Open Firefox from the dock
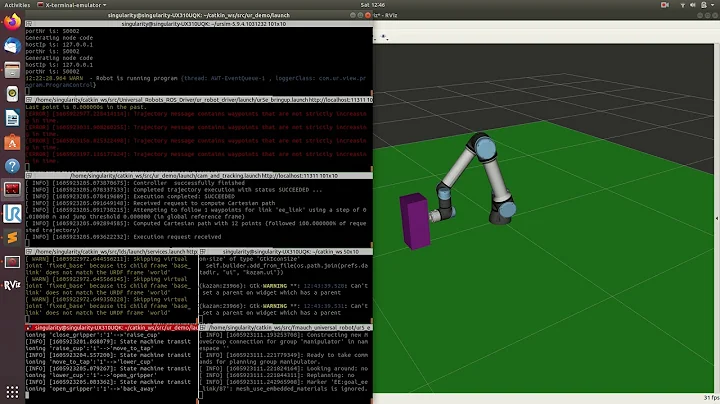This screenshot has width=720, height=404. (12, 22)
